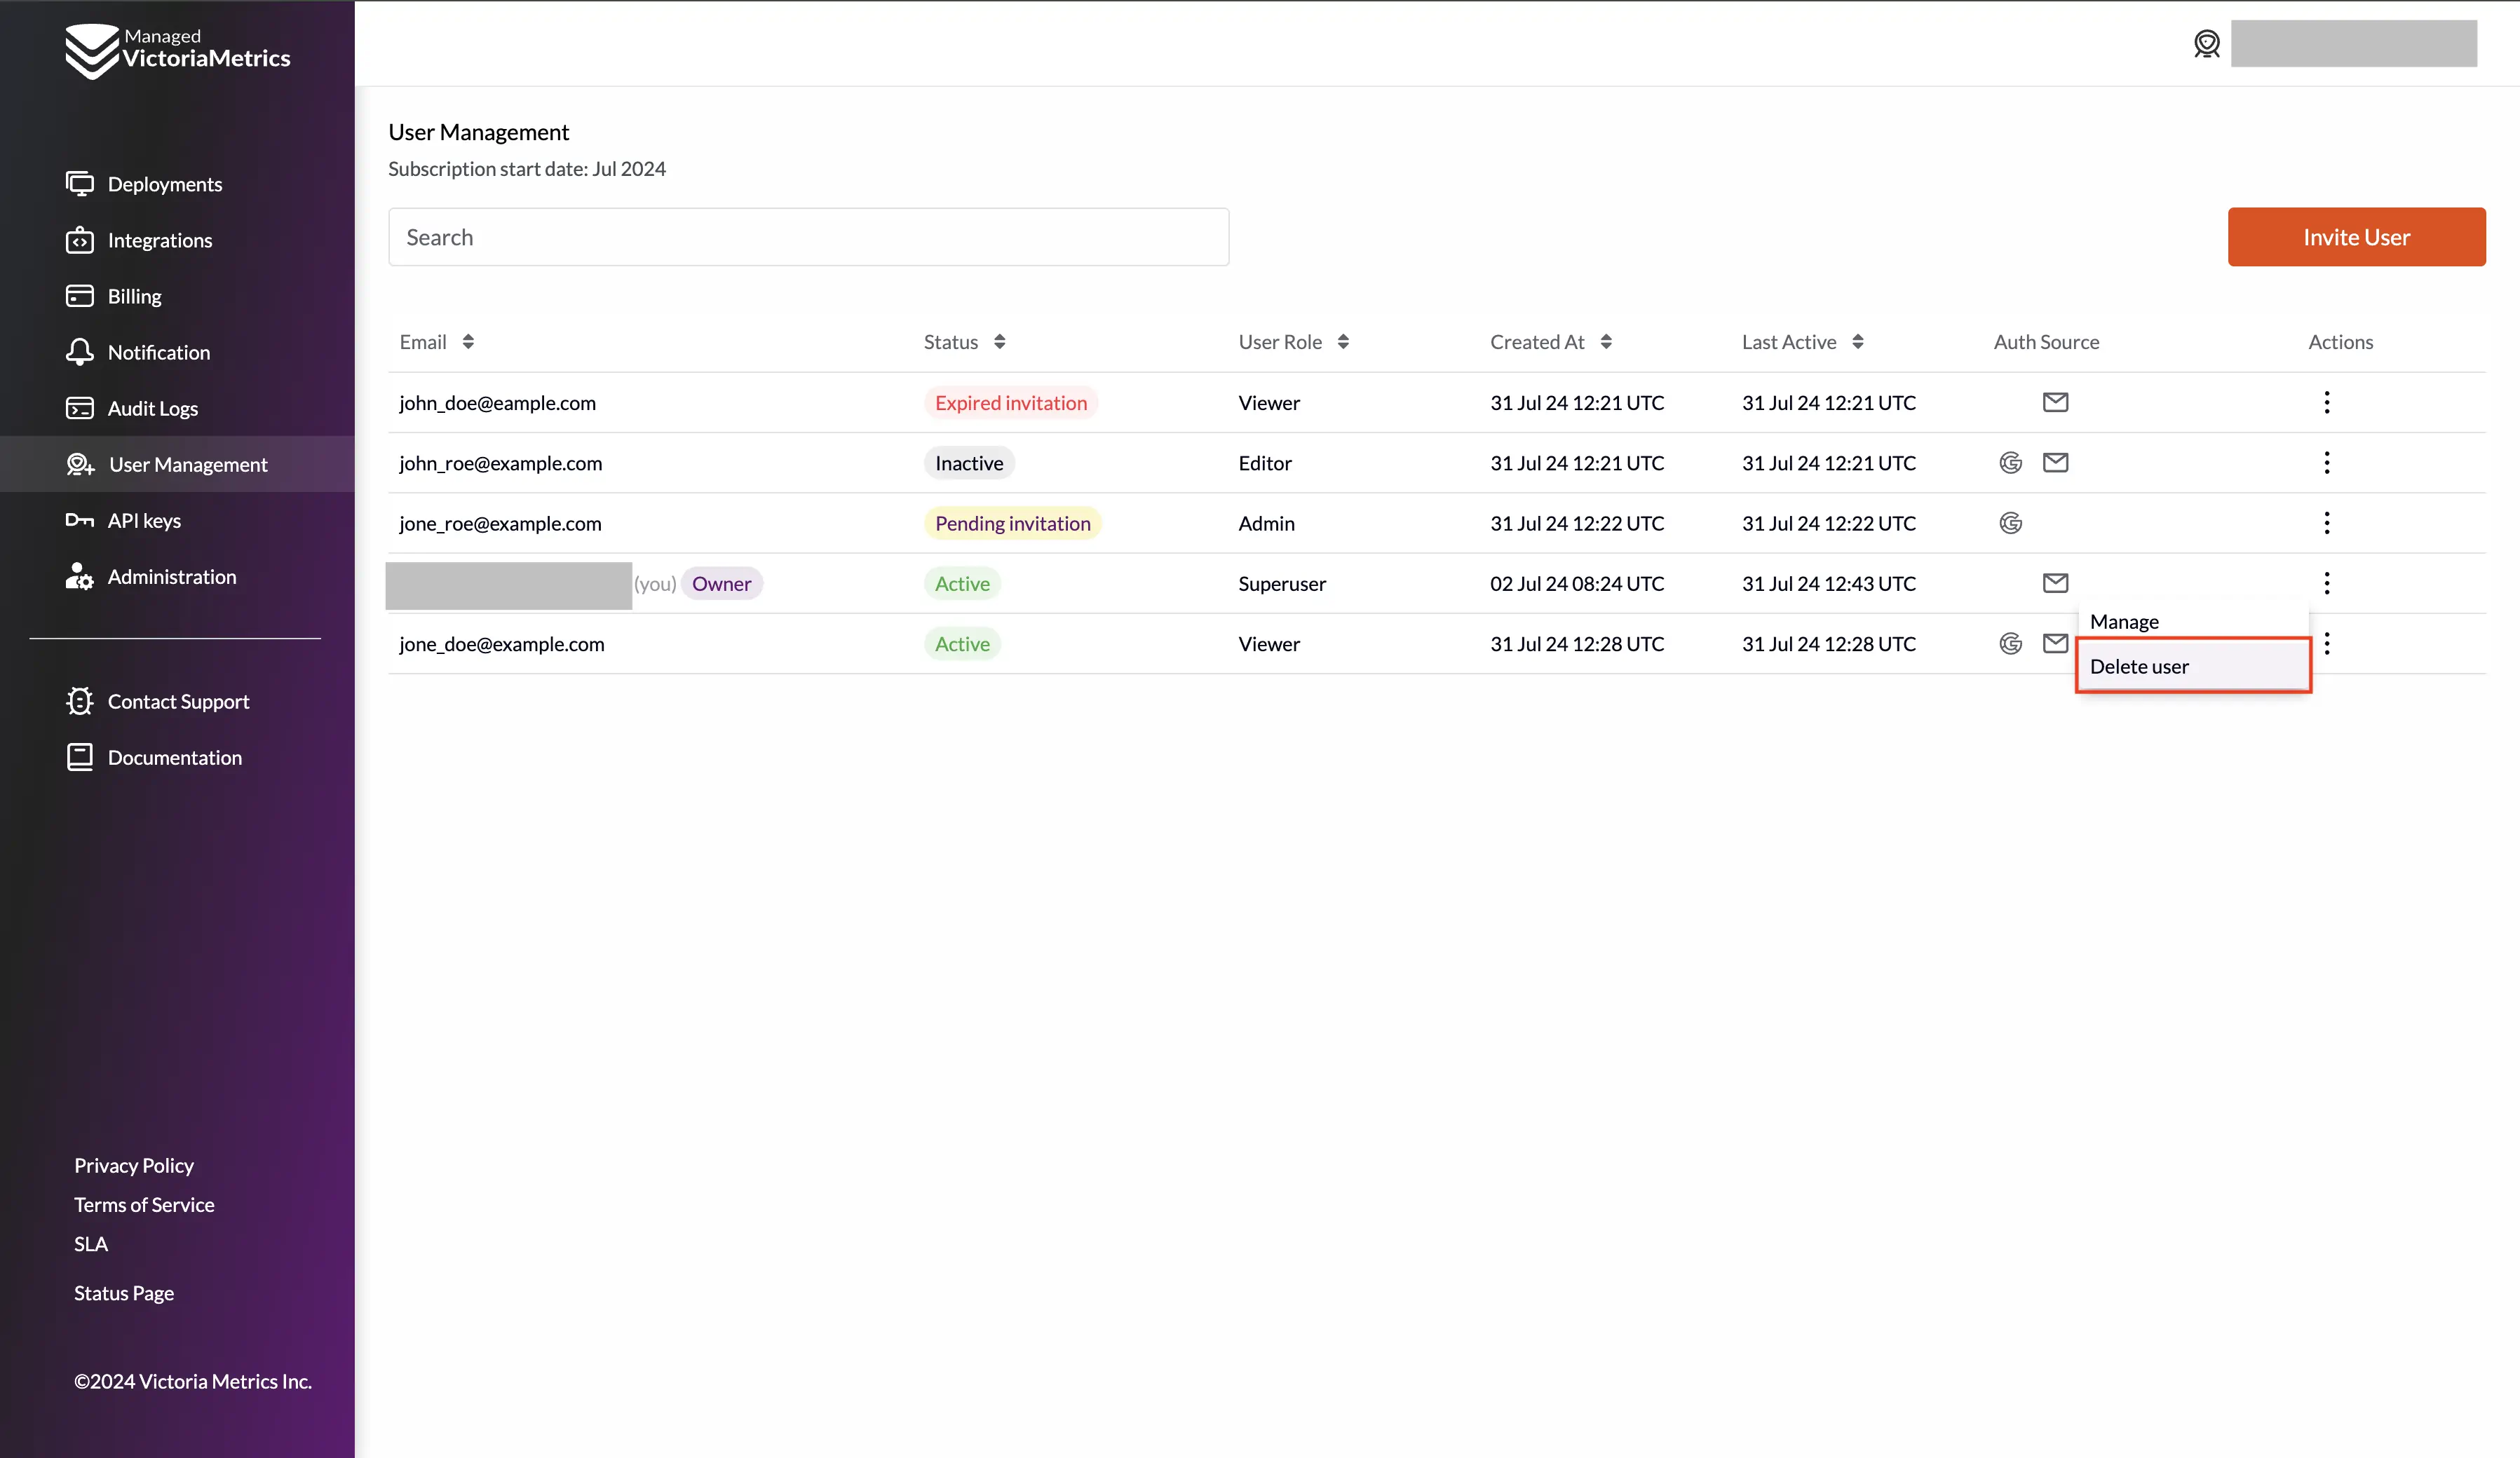Screen dimensions: 2520x1458
Task: Click the User Management sidebar icon
Action: [x=80, y=463]
